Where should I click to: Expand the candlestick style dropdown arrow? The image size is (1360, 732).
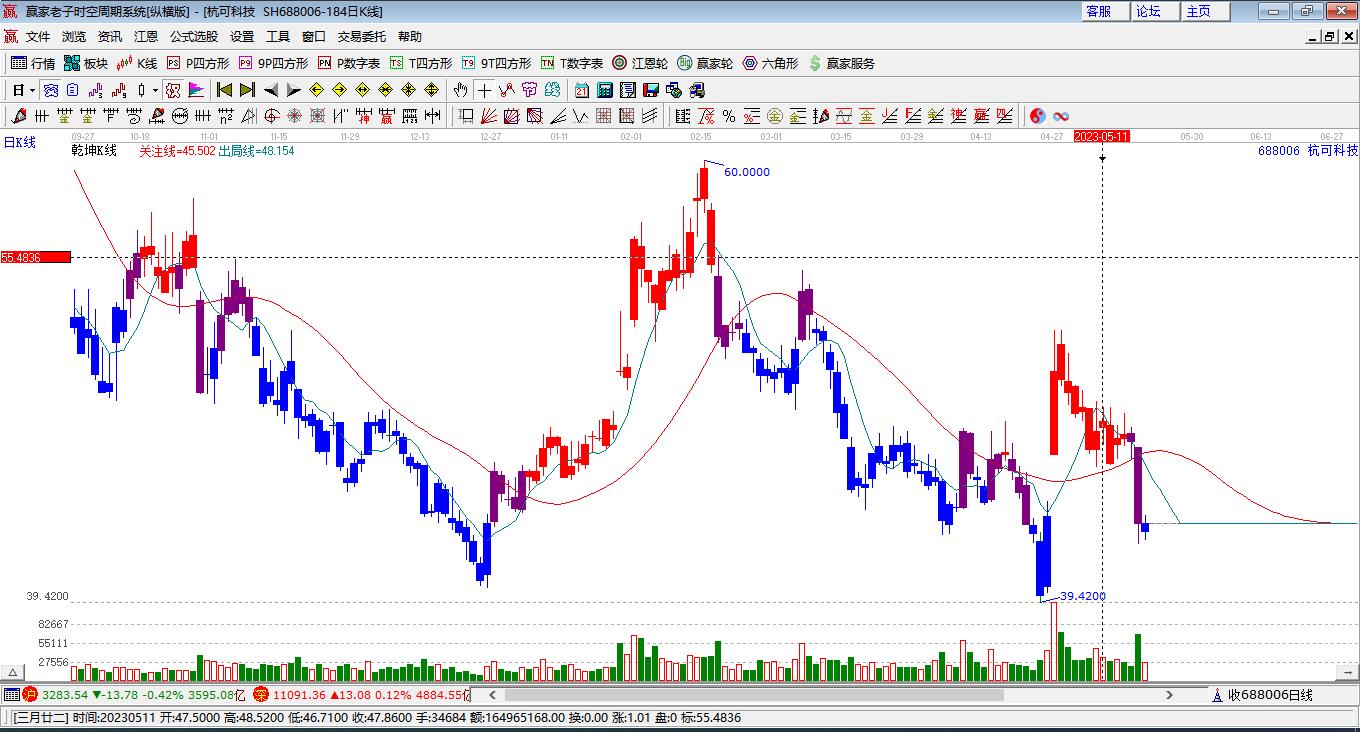[x=155, y=90]
